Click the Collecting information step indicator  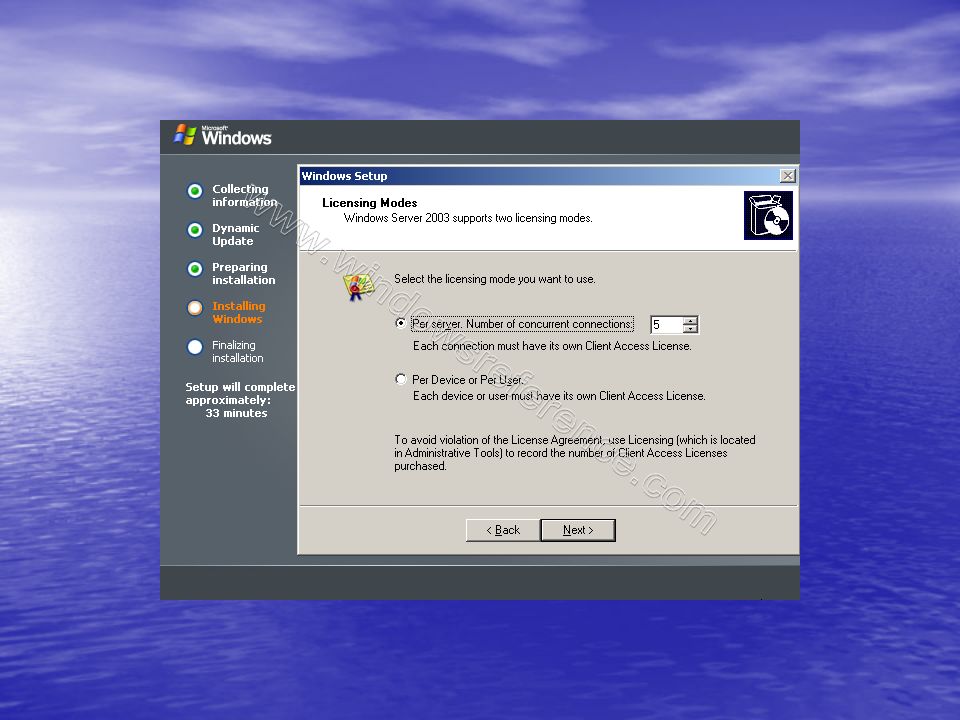(195, 191)
